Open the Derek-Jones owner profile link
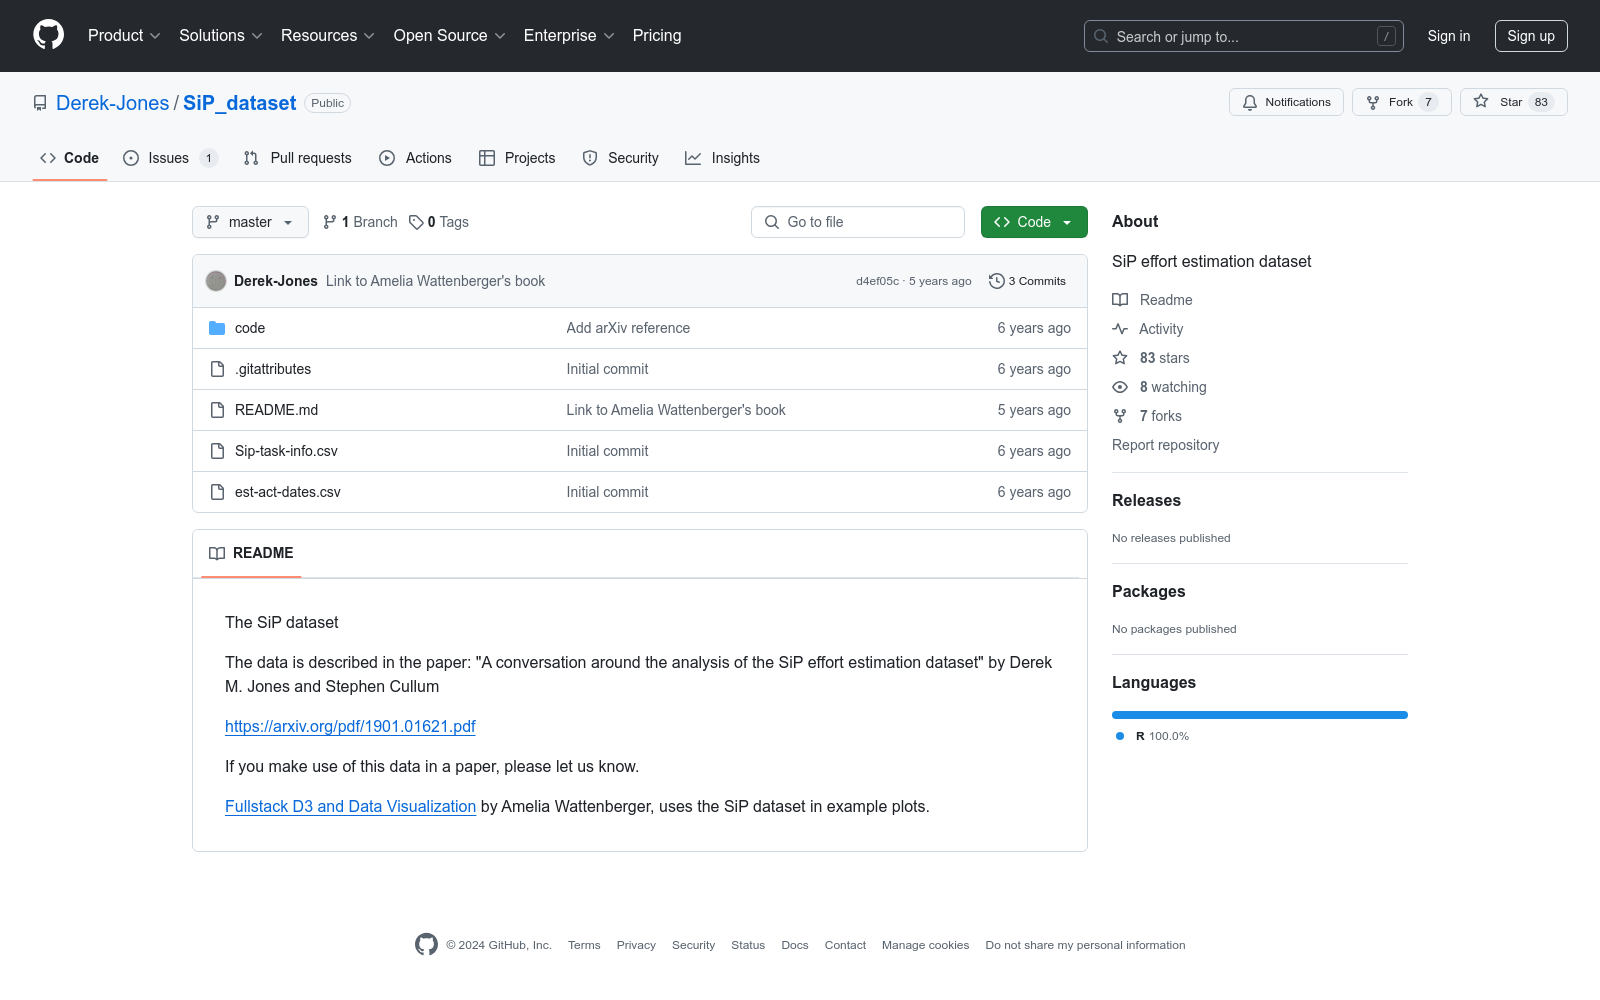1600x1000 pixels. click(x=113, y=103)
